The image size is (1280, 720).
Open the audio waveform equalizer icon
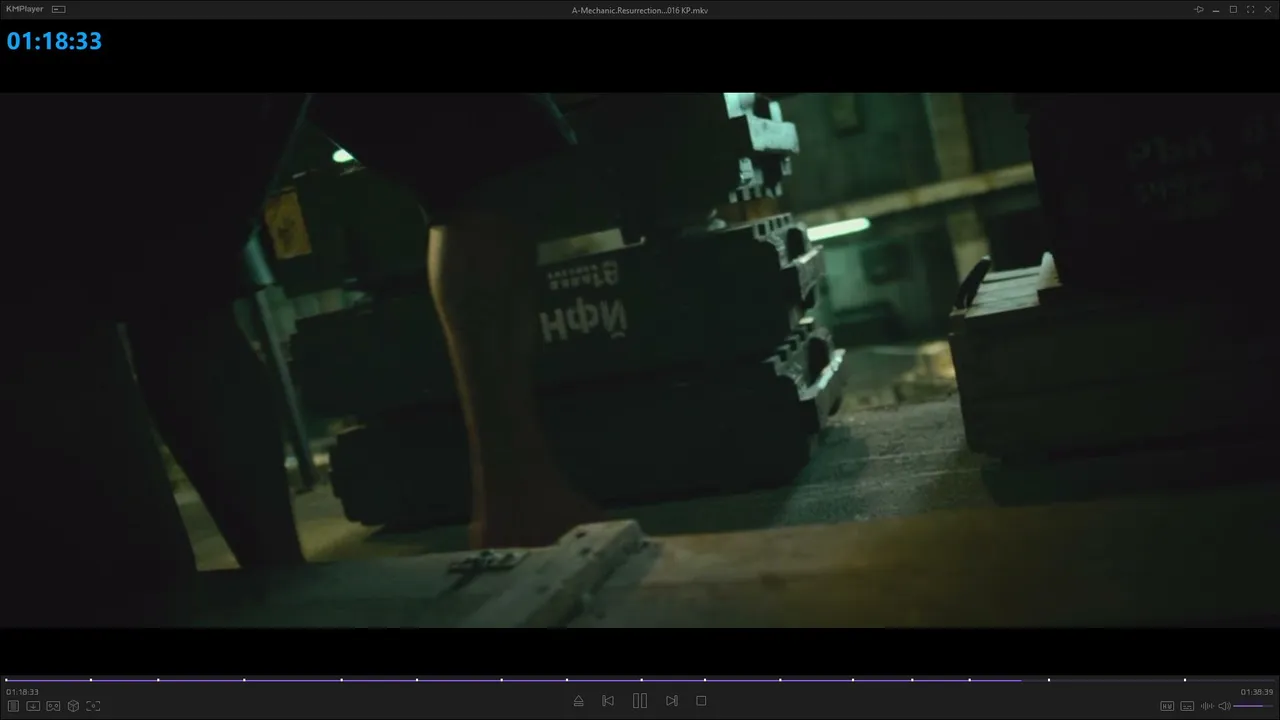pos(1207,706)
